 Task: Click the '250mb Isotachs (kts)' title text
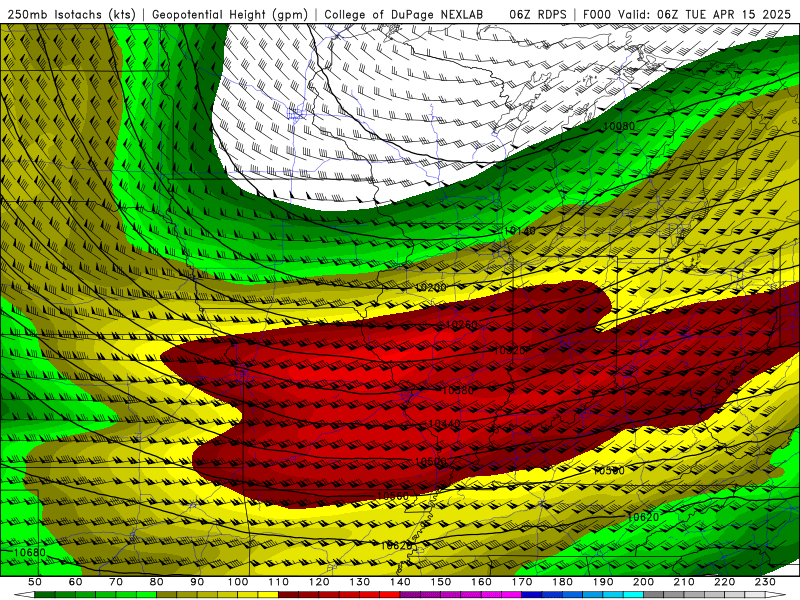click(x=72, y=14)
